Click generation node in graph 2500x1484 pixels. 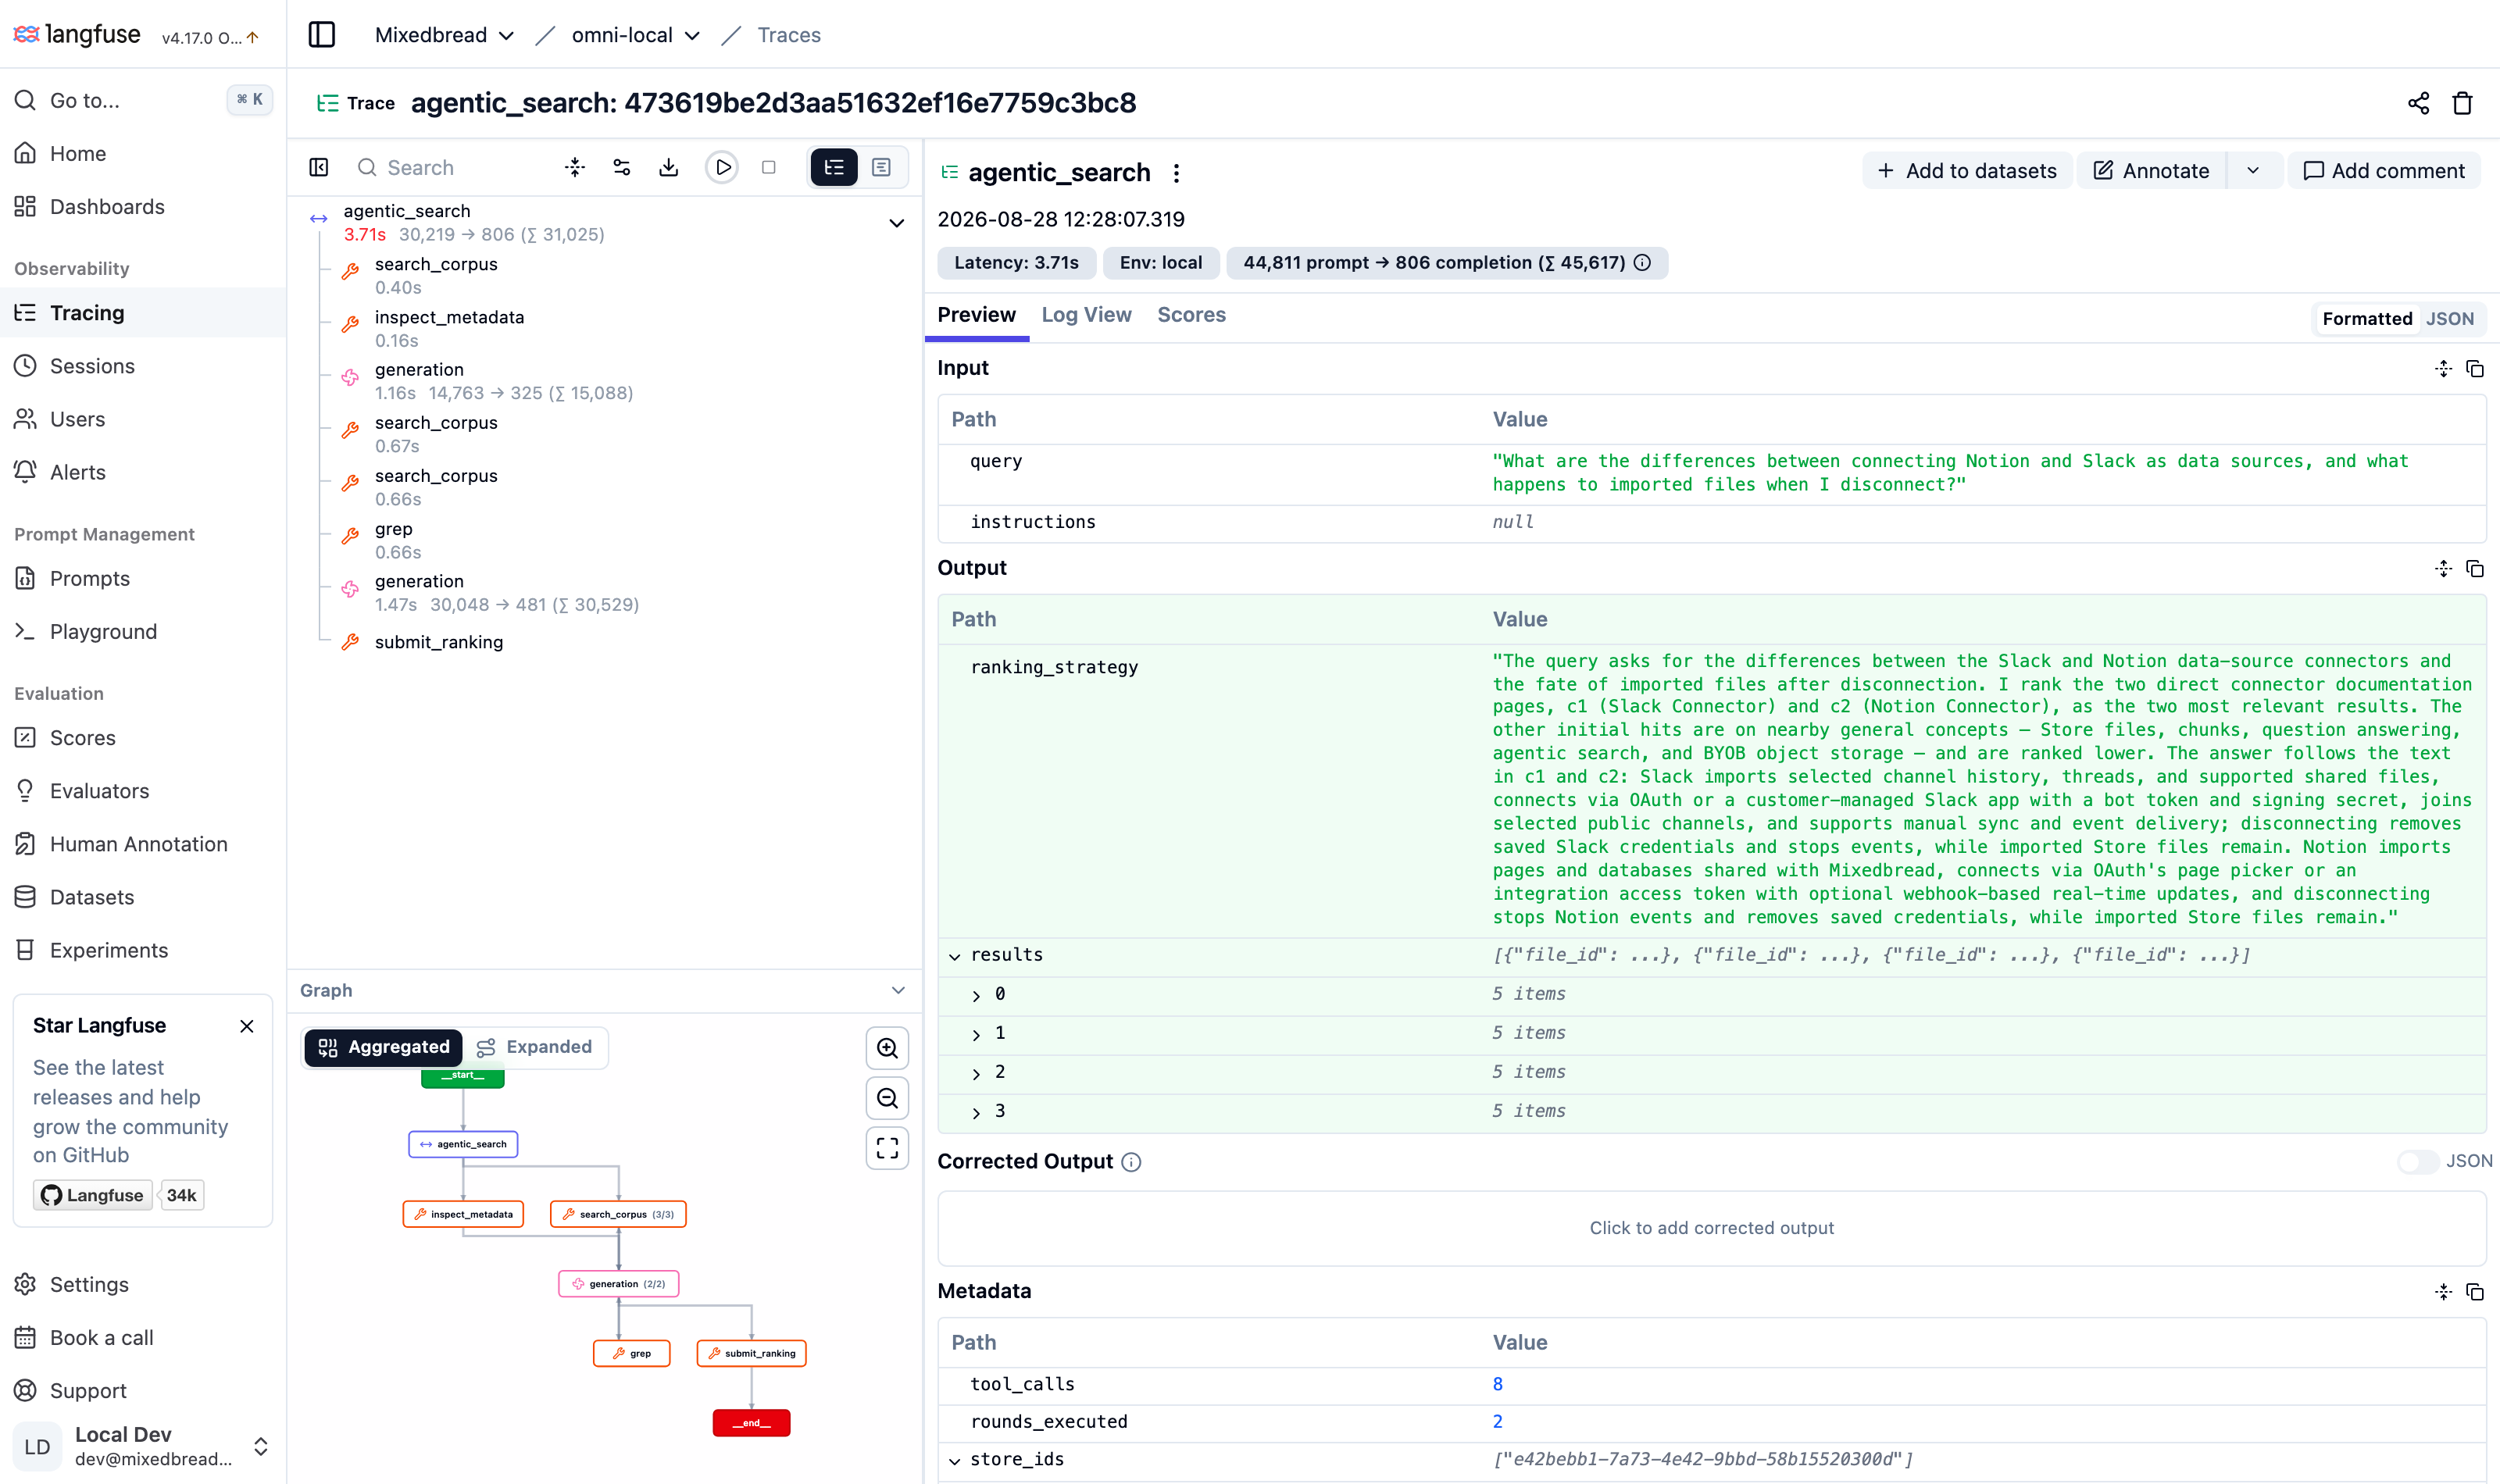(x=618, y=1284)
